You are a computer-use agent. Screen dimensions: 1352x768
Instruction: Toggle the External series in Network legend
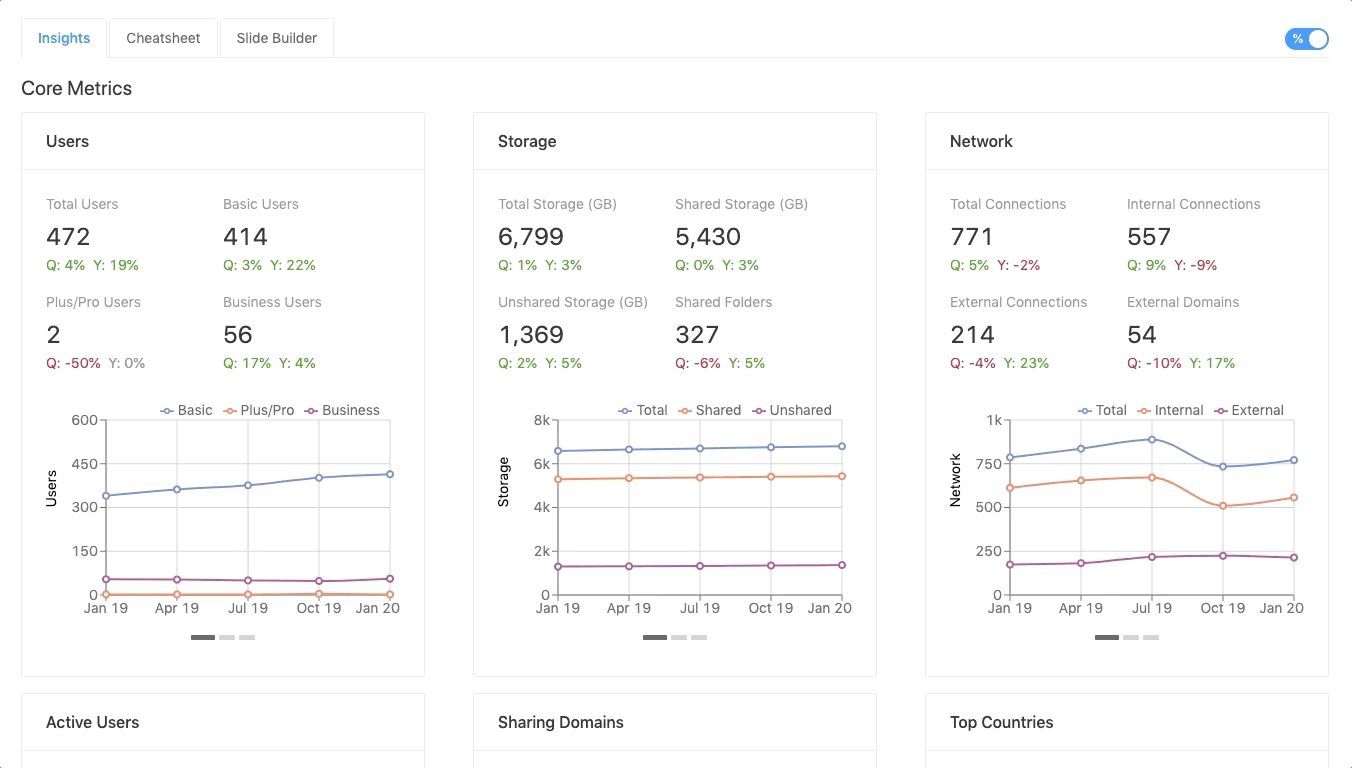pyautogui.click(x=1249, y=410)
